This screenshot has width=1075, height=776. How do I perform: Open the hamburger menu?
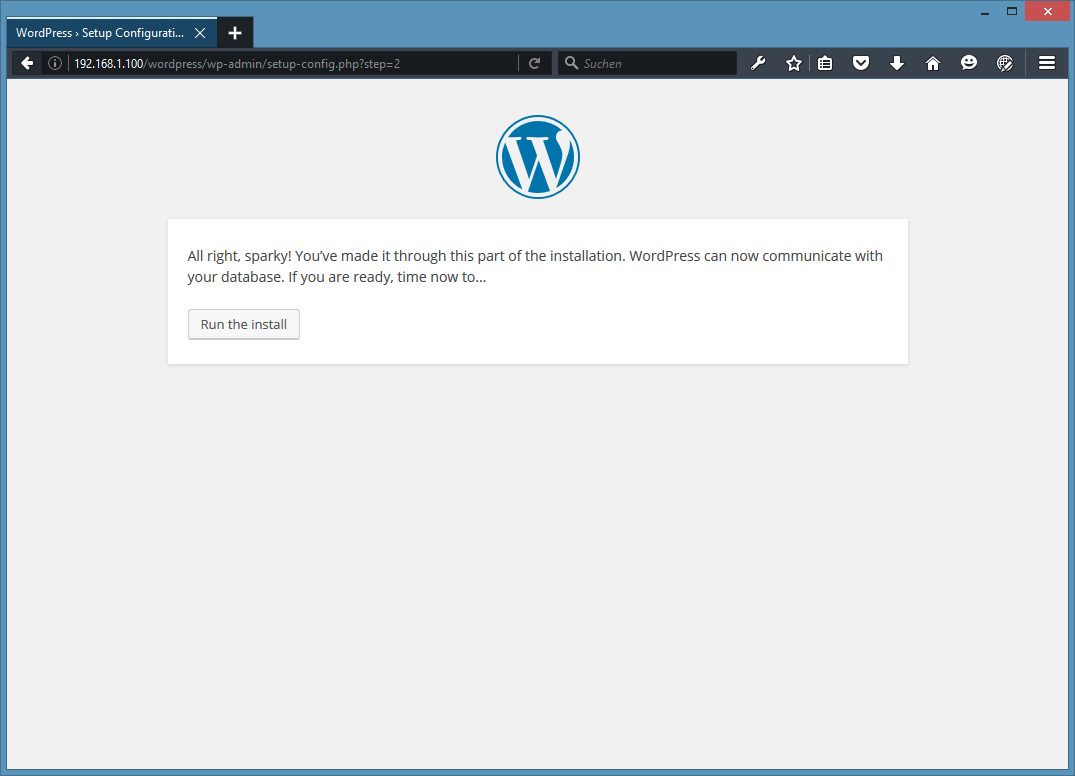point(1047,64)
